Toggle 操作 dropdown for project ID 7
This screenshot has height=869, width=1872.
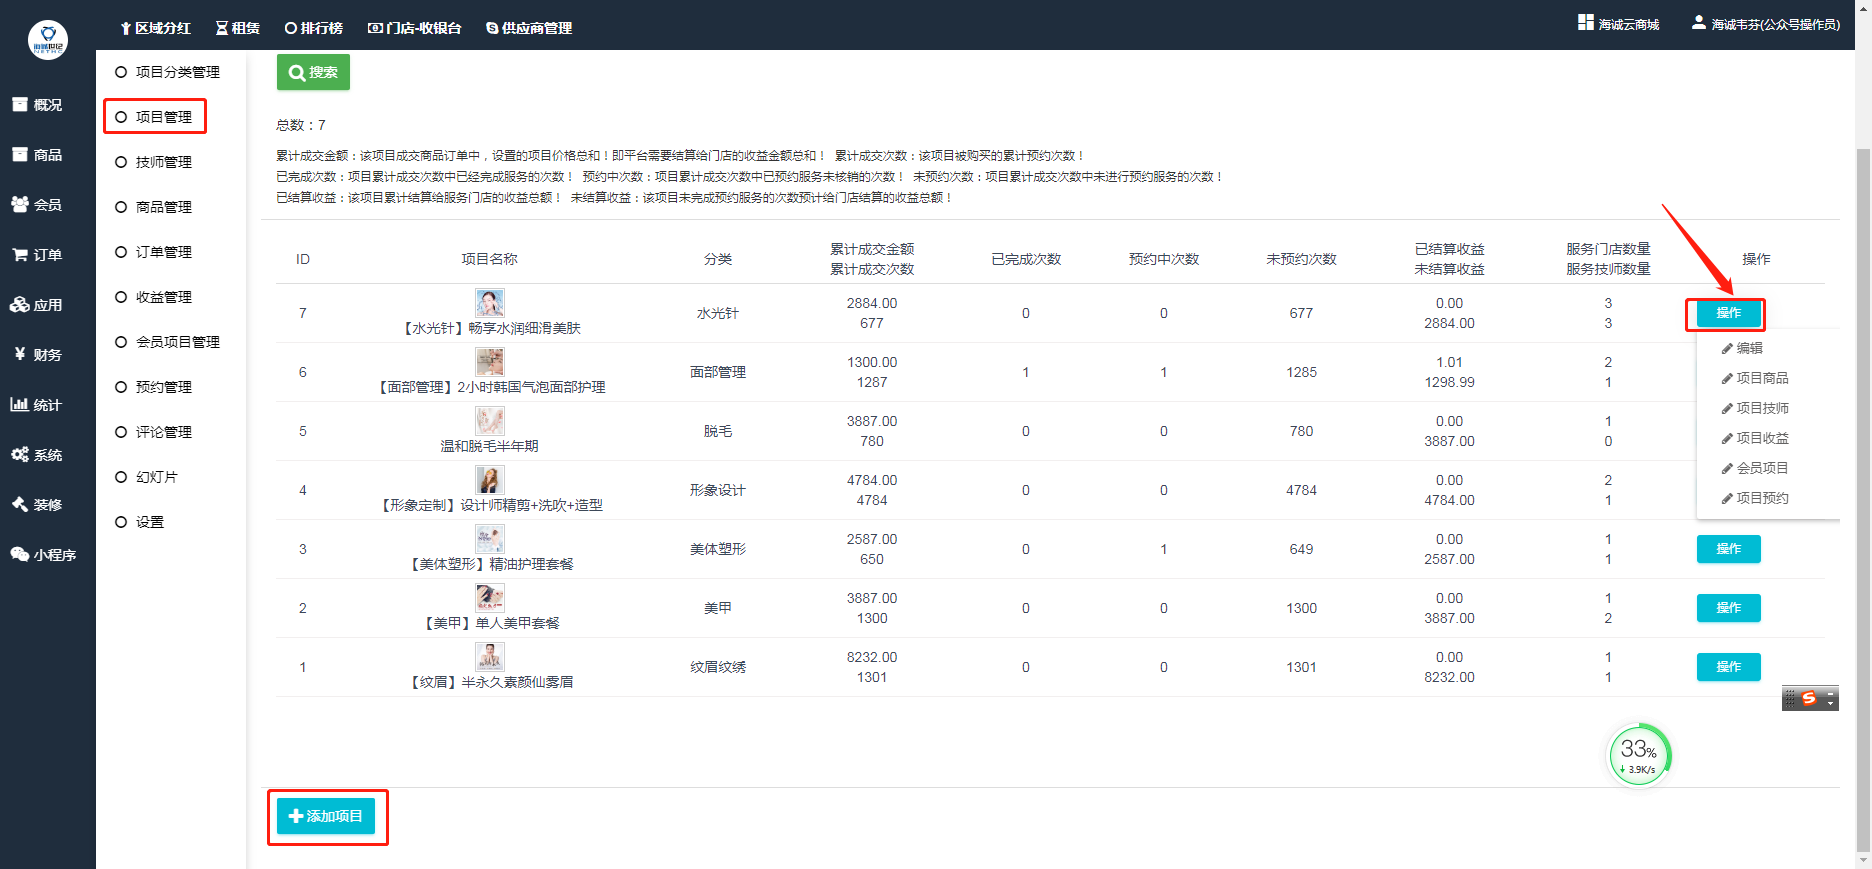click(x=1728, y=313)
